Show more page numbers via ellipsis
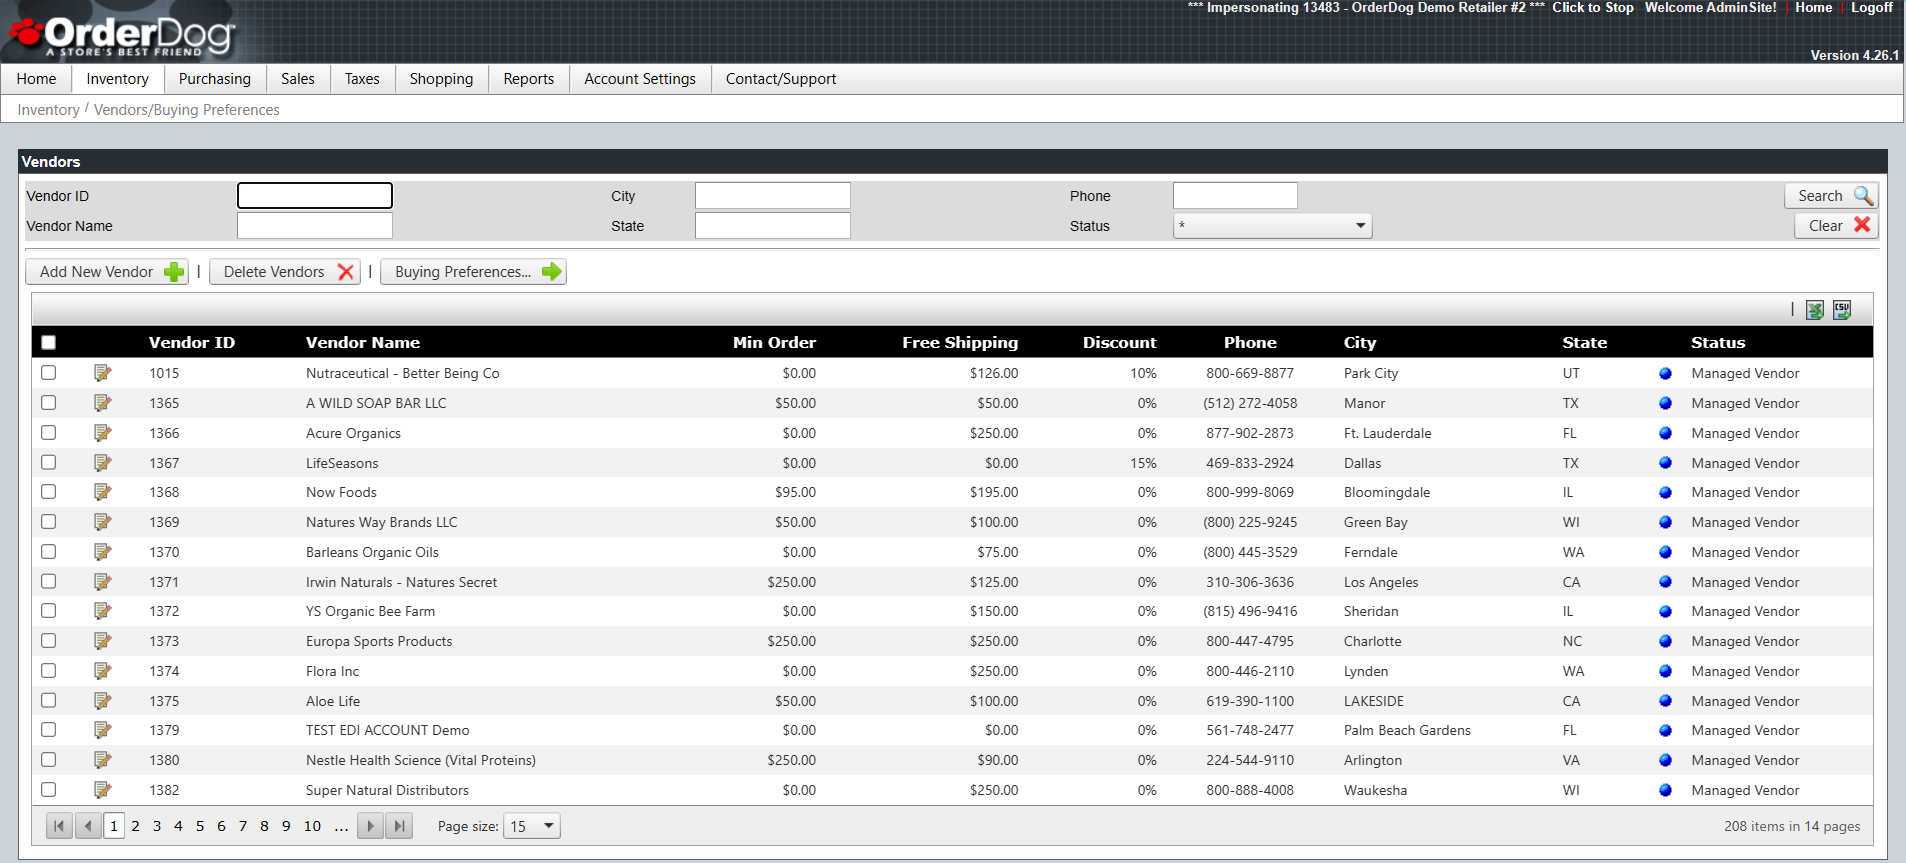The width and height of the screenshot is (1906, 863). 341,826
